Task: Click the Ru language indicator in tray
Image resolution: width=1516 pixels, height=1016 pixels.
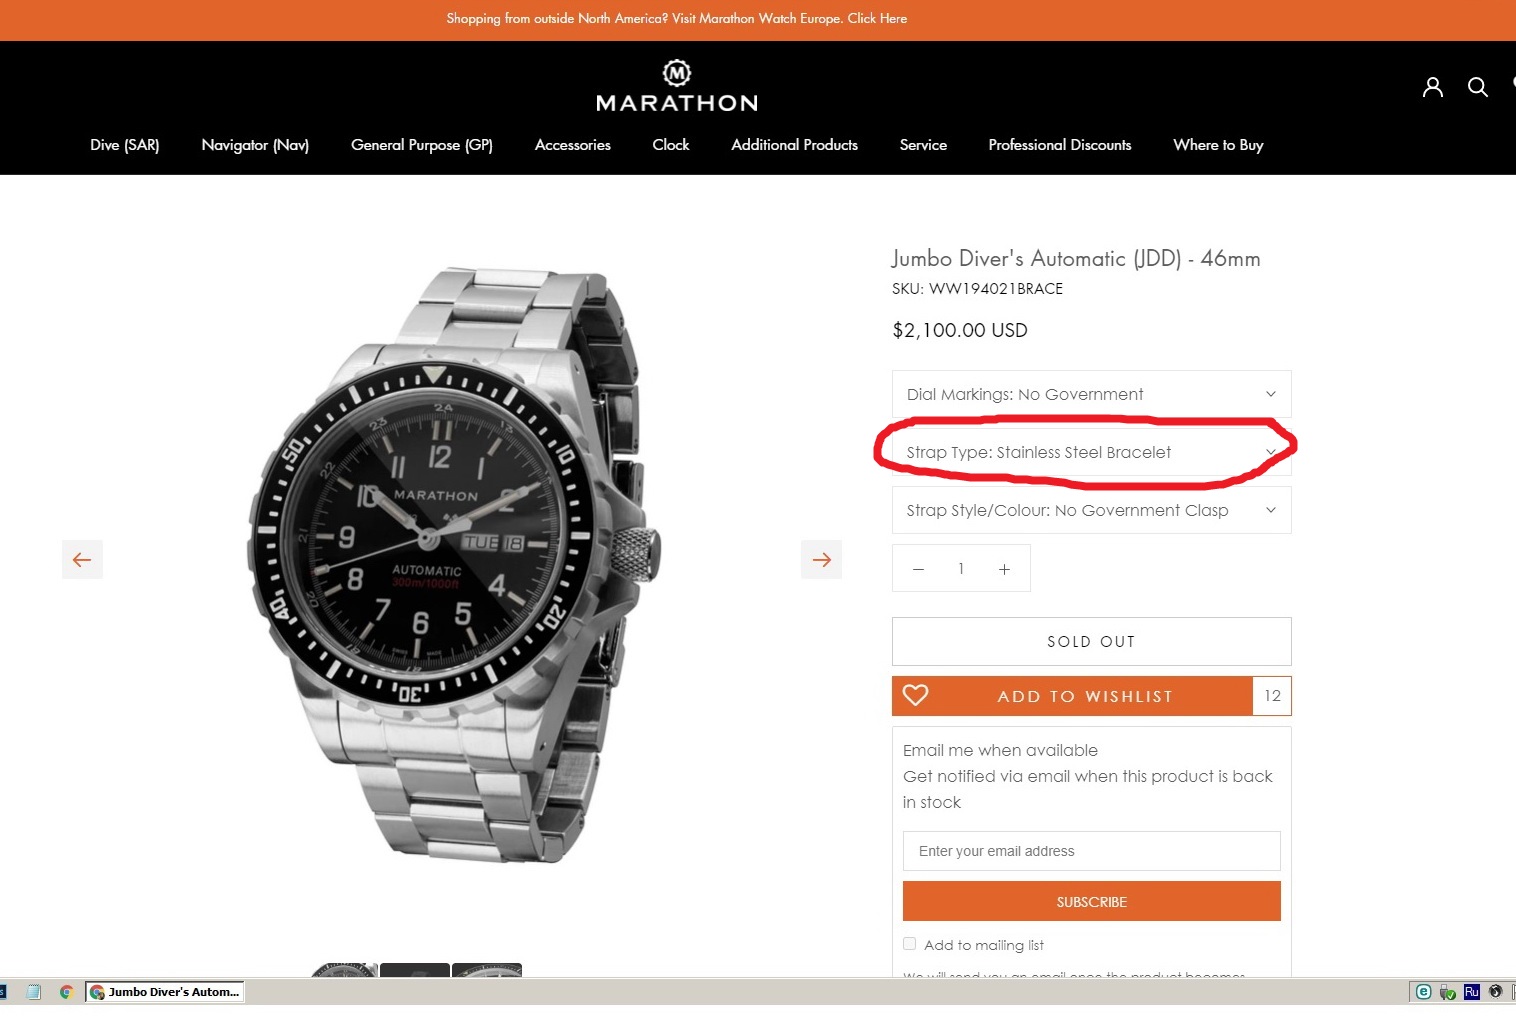Action: [1471, 992]
